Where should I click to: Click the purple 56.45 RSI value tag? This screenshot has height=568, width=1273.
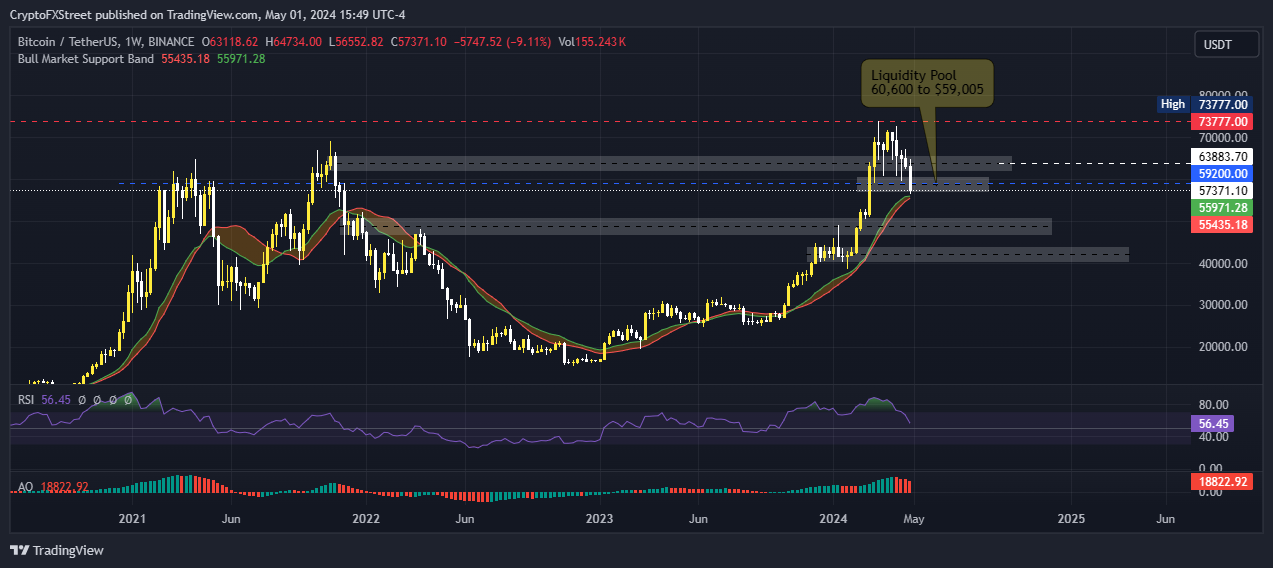[x=1212, y=423]
